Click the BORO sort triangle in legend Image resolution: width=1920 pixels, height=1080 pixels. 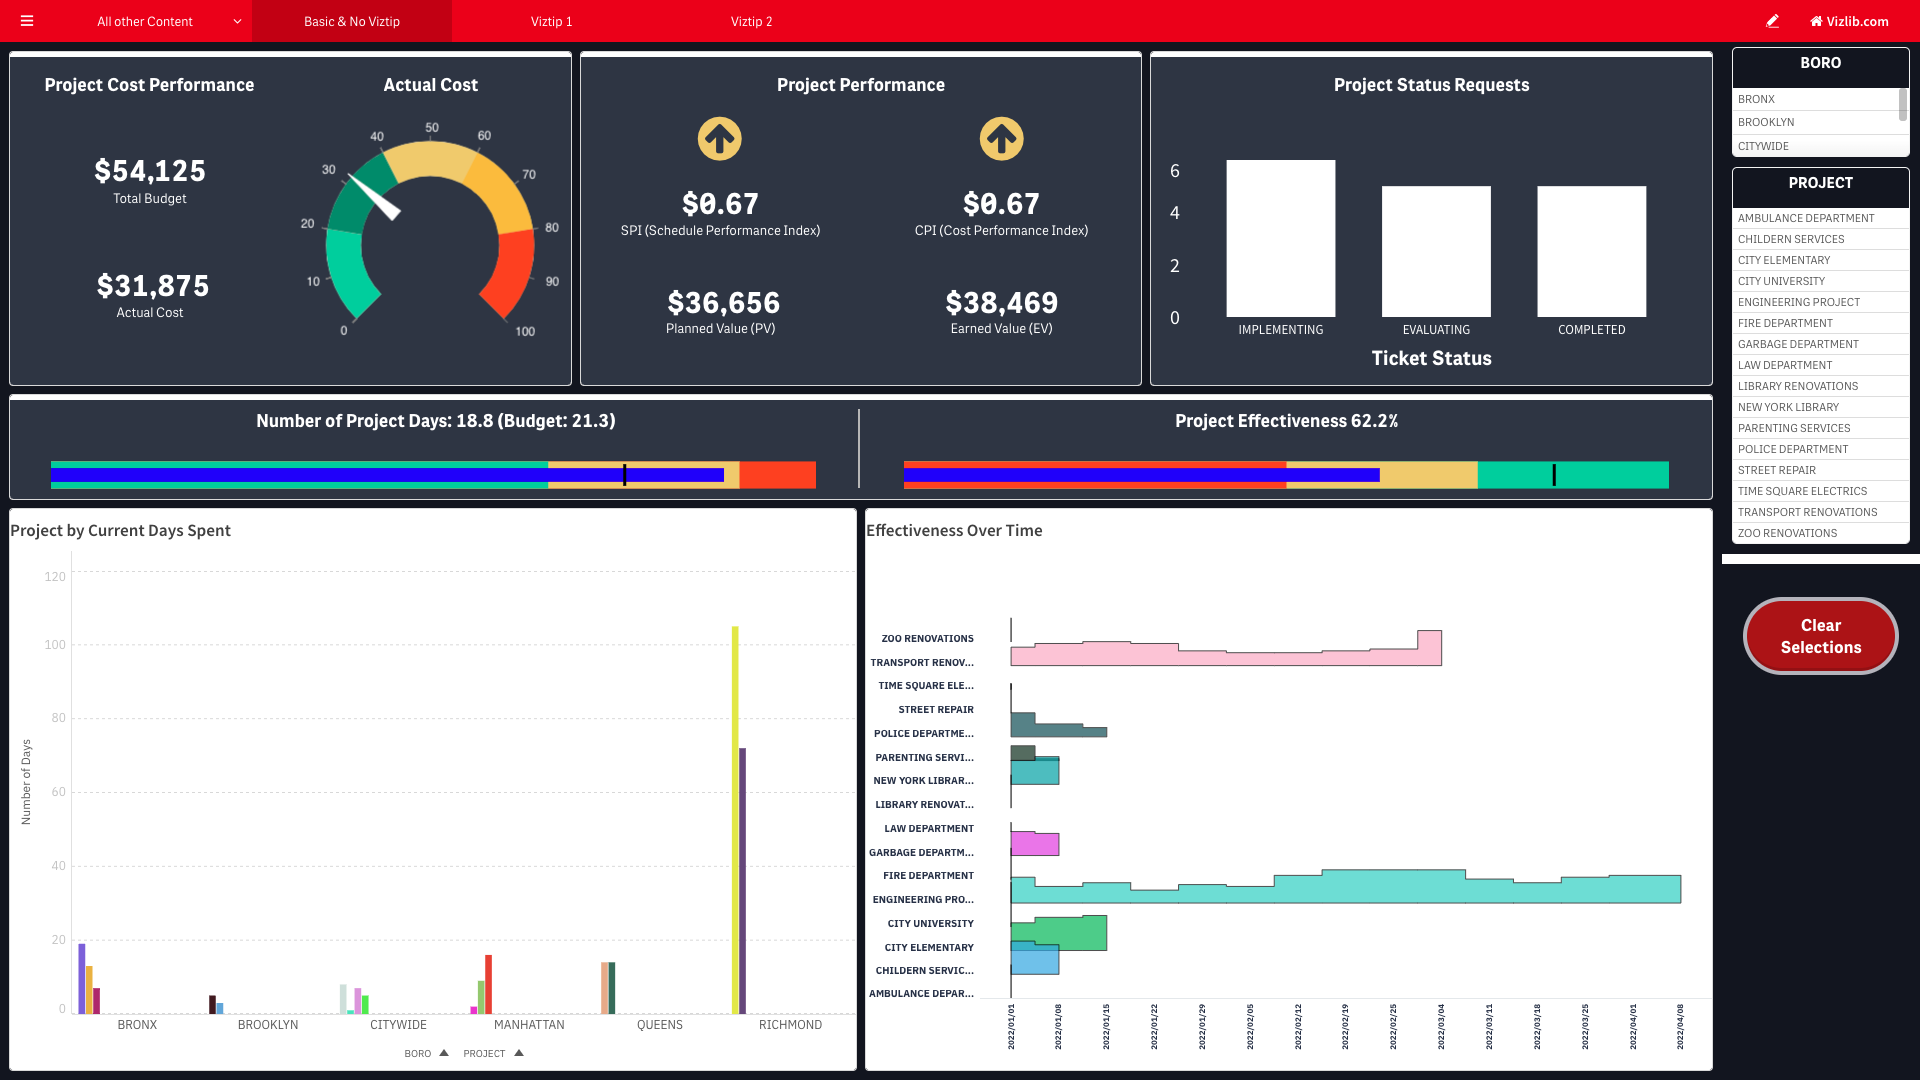(444, 1053)
